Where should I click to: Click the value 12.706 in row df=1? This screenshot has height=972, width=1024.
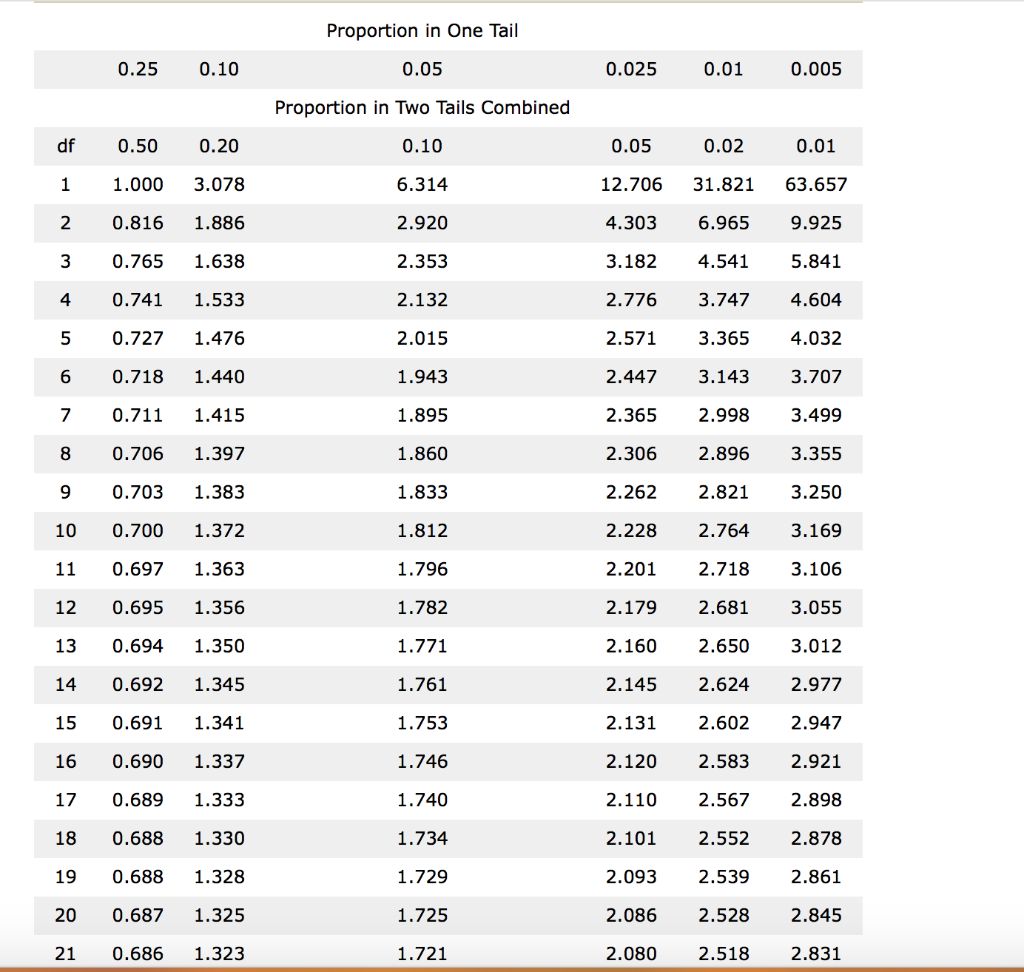point(632,184)
